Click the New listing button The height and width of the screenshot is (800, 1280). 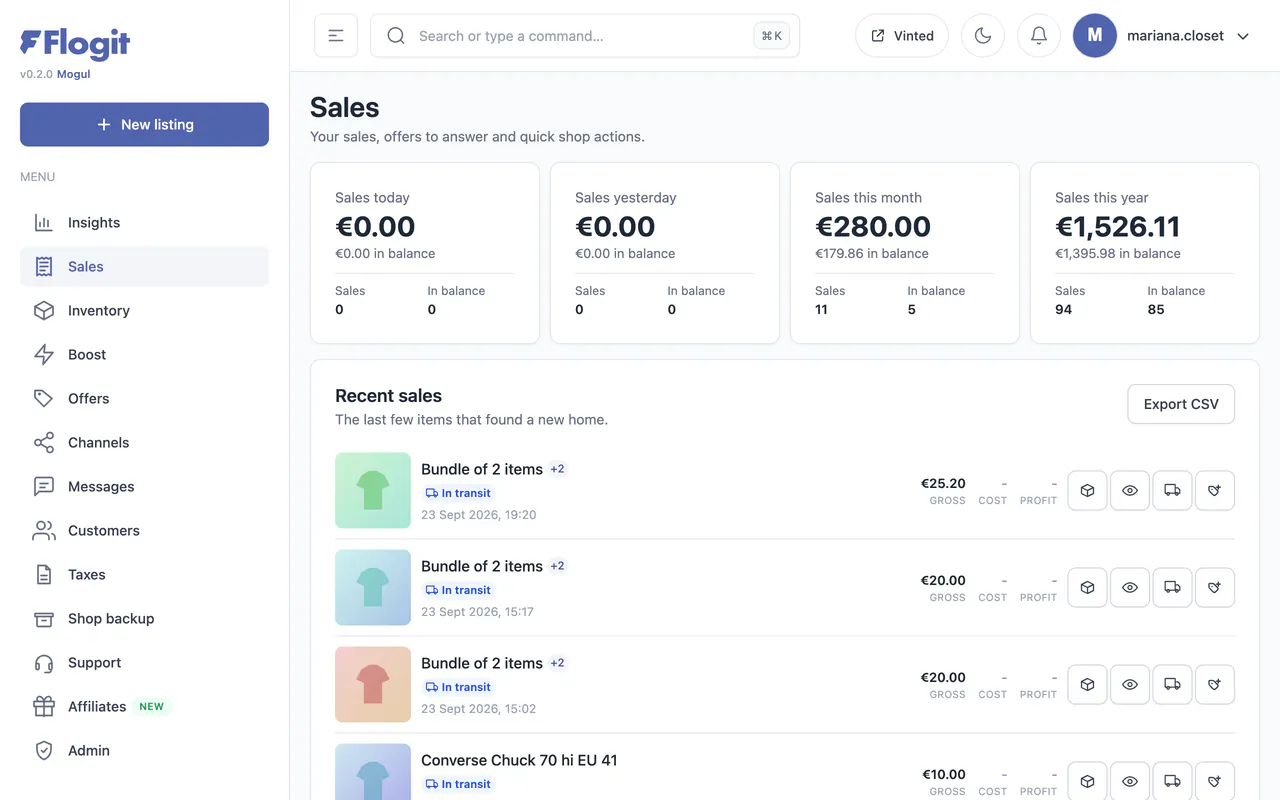pos(144,125)
